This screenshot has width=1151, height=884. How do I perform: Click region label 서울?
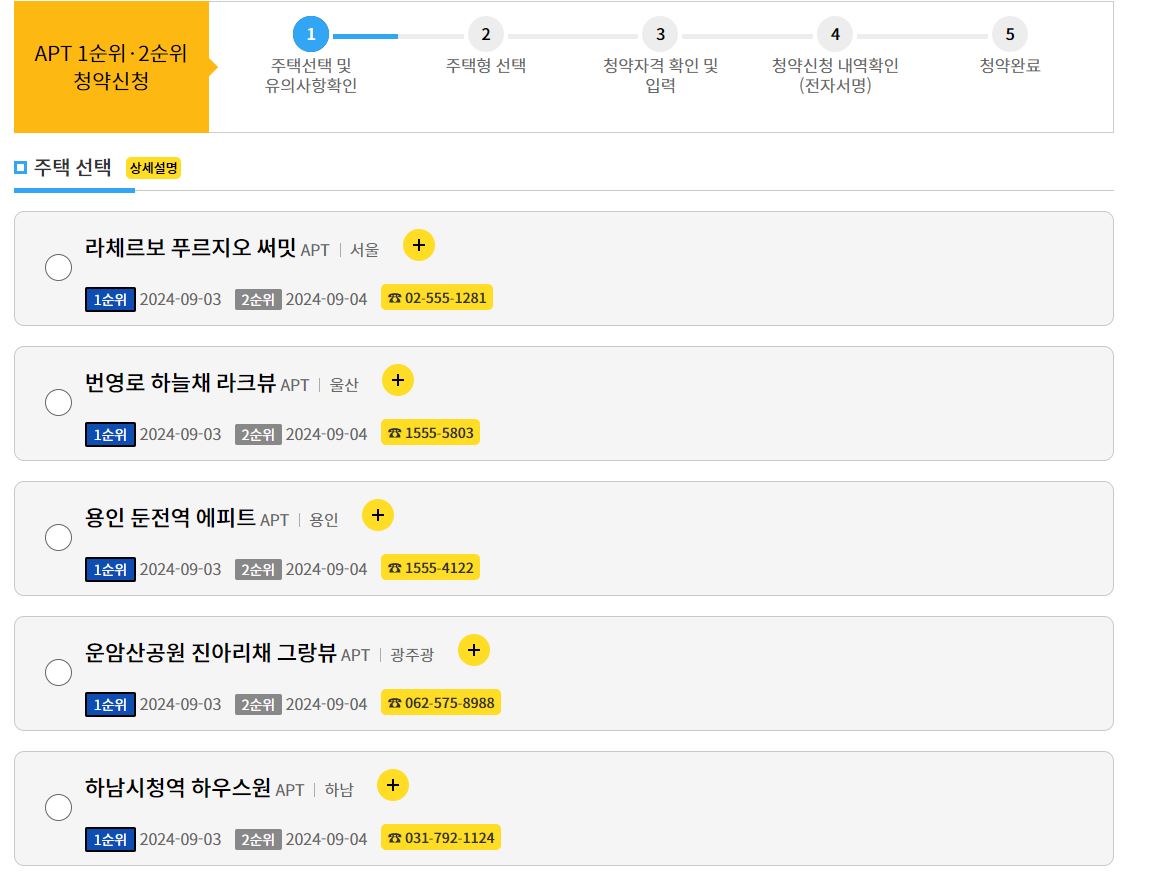pos(364,250)
